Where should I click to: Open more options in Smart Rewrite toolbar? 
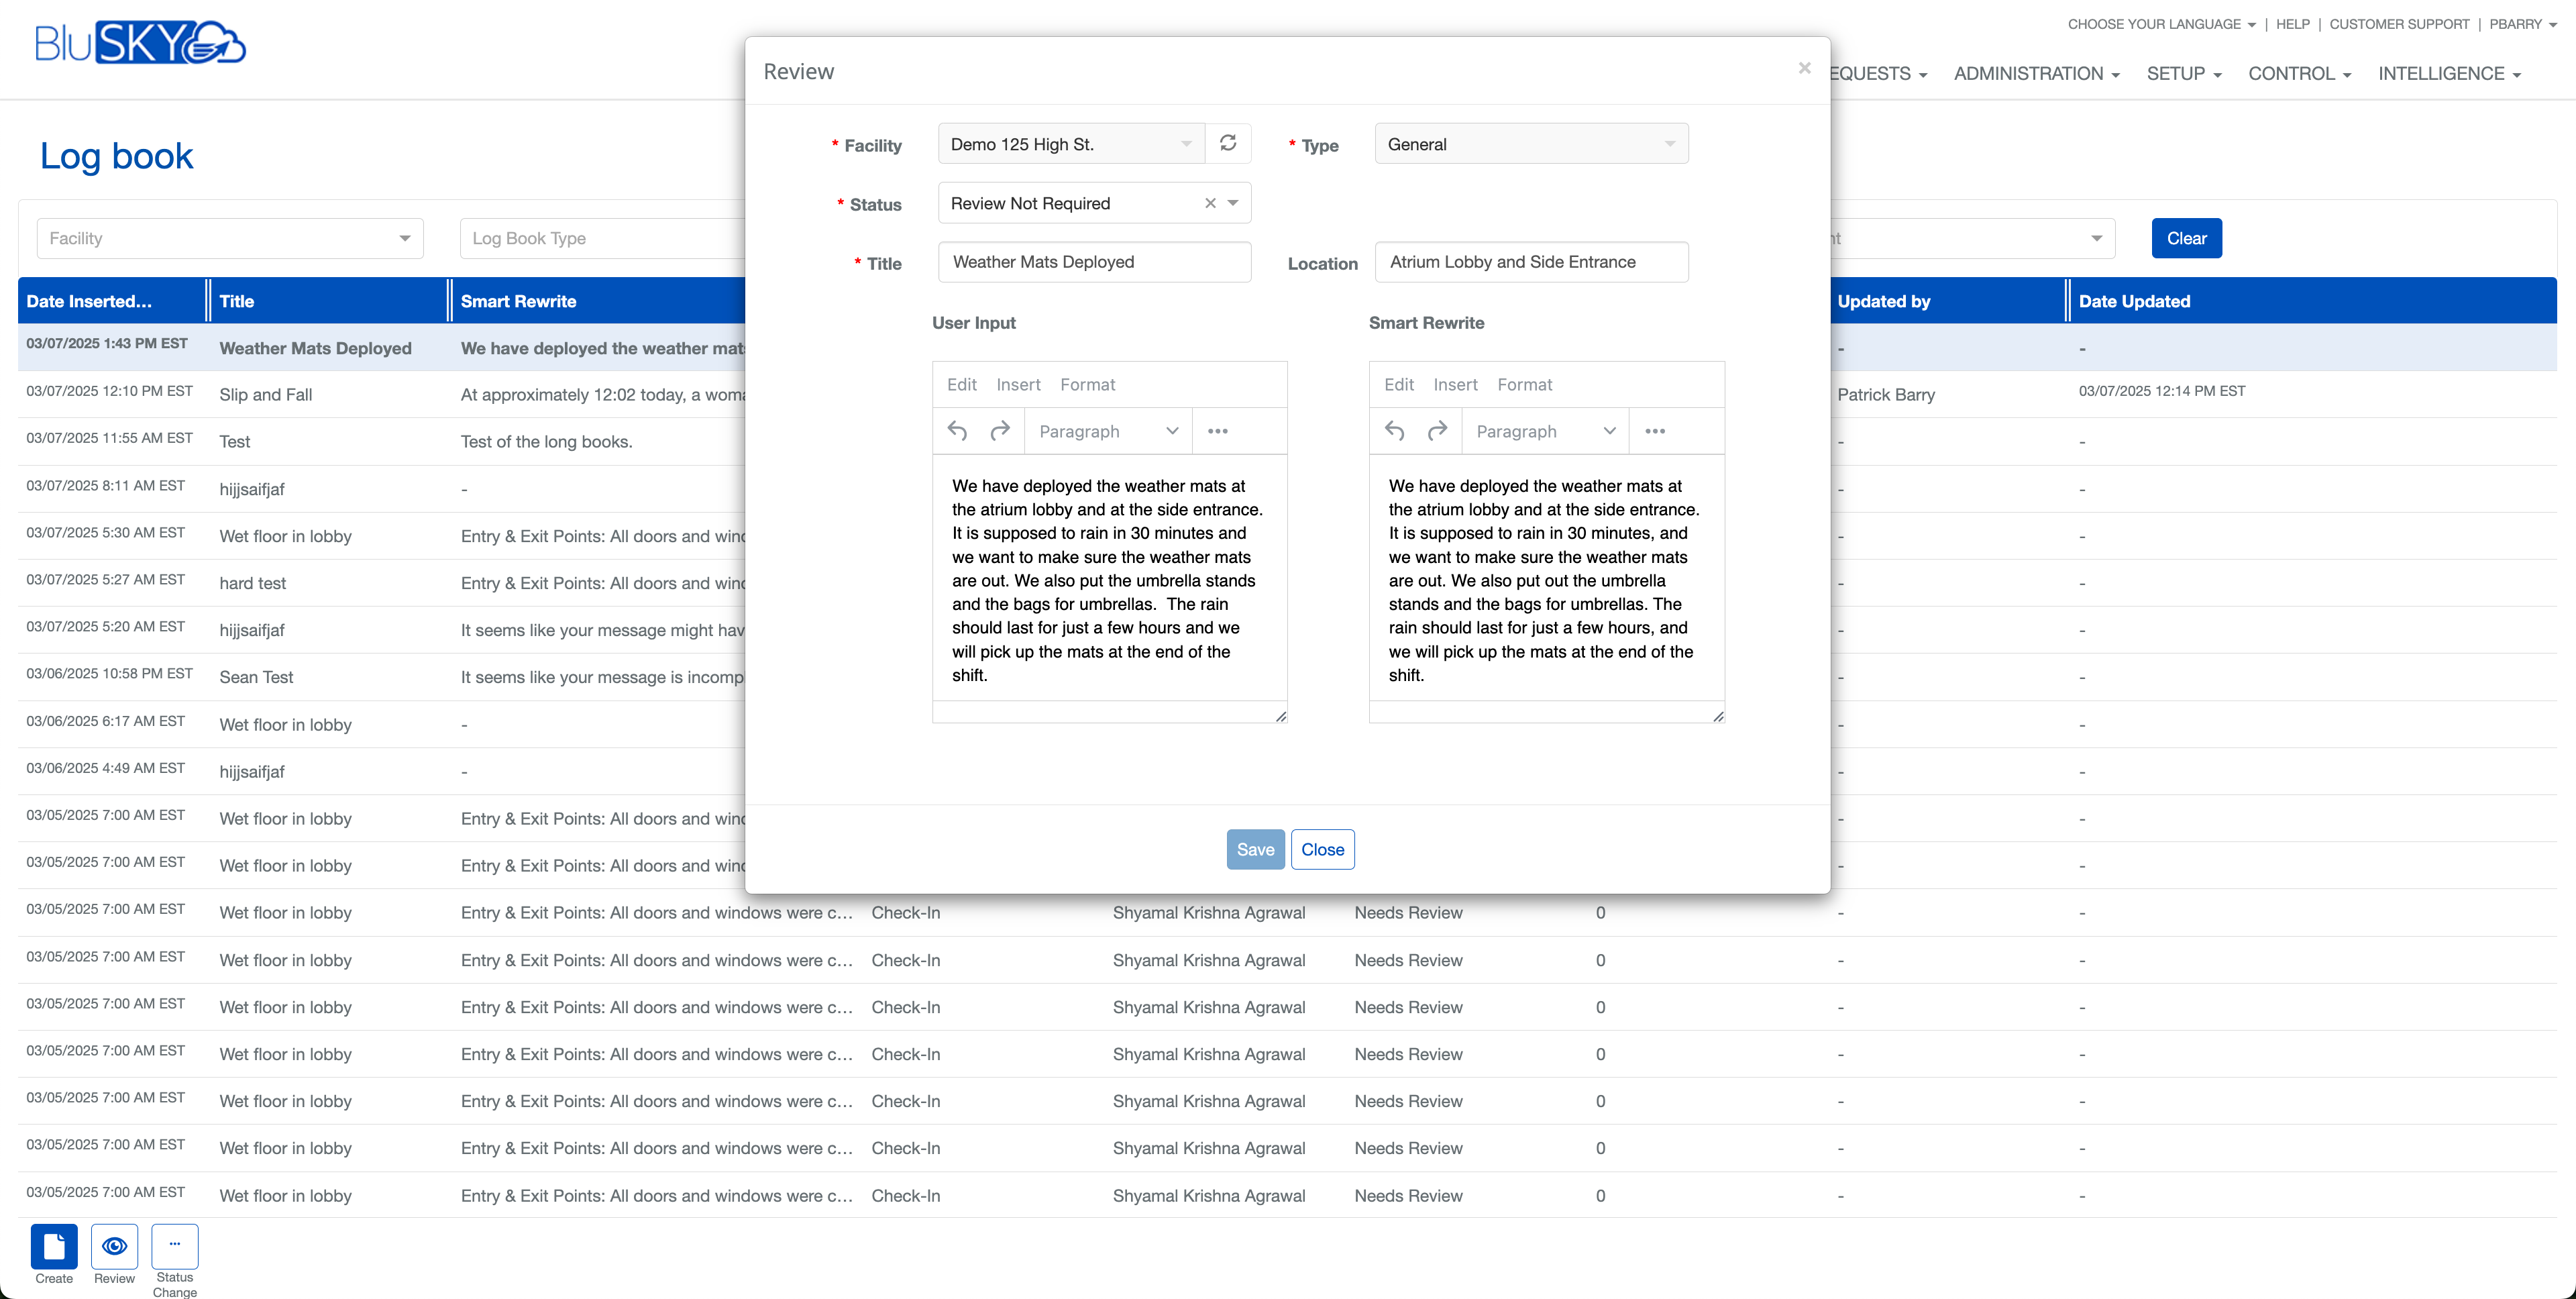[1655, 431]
